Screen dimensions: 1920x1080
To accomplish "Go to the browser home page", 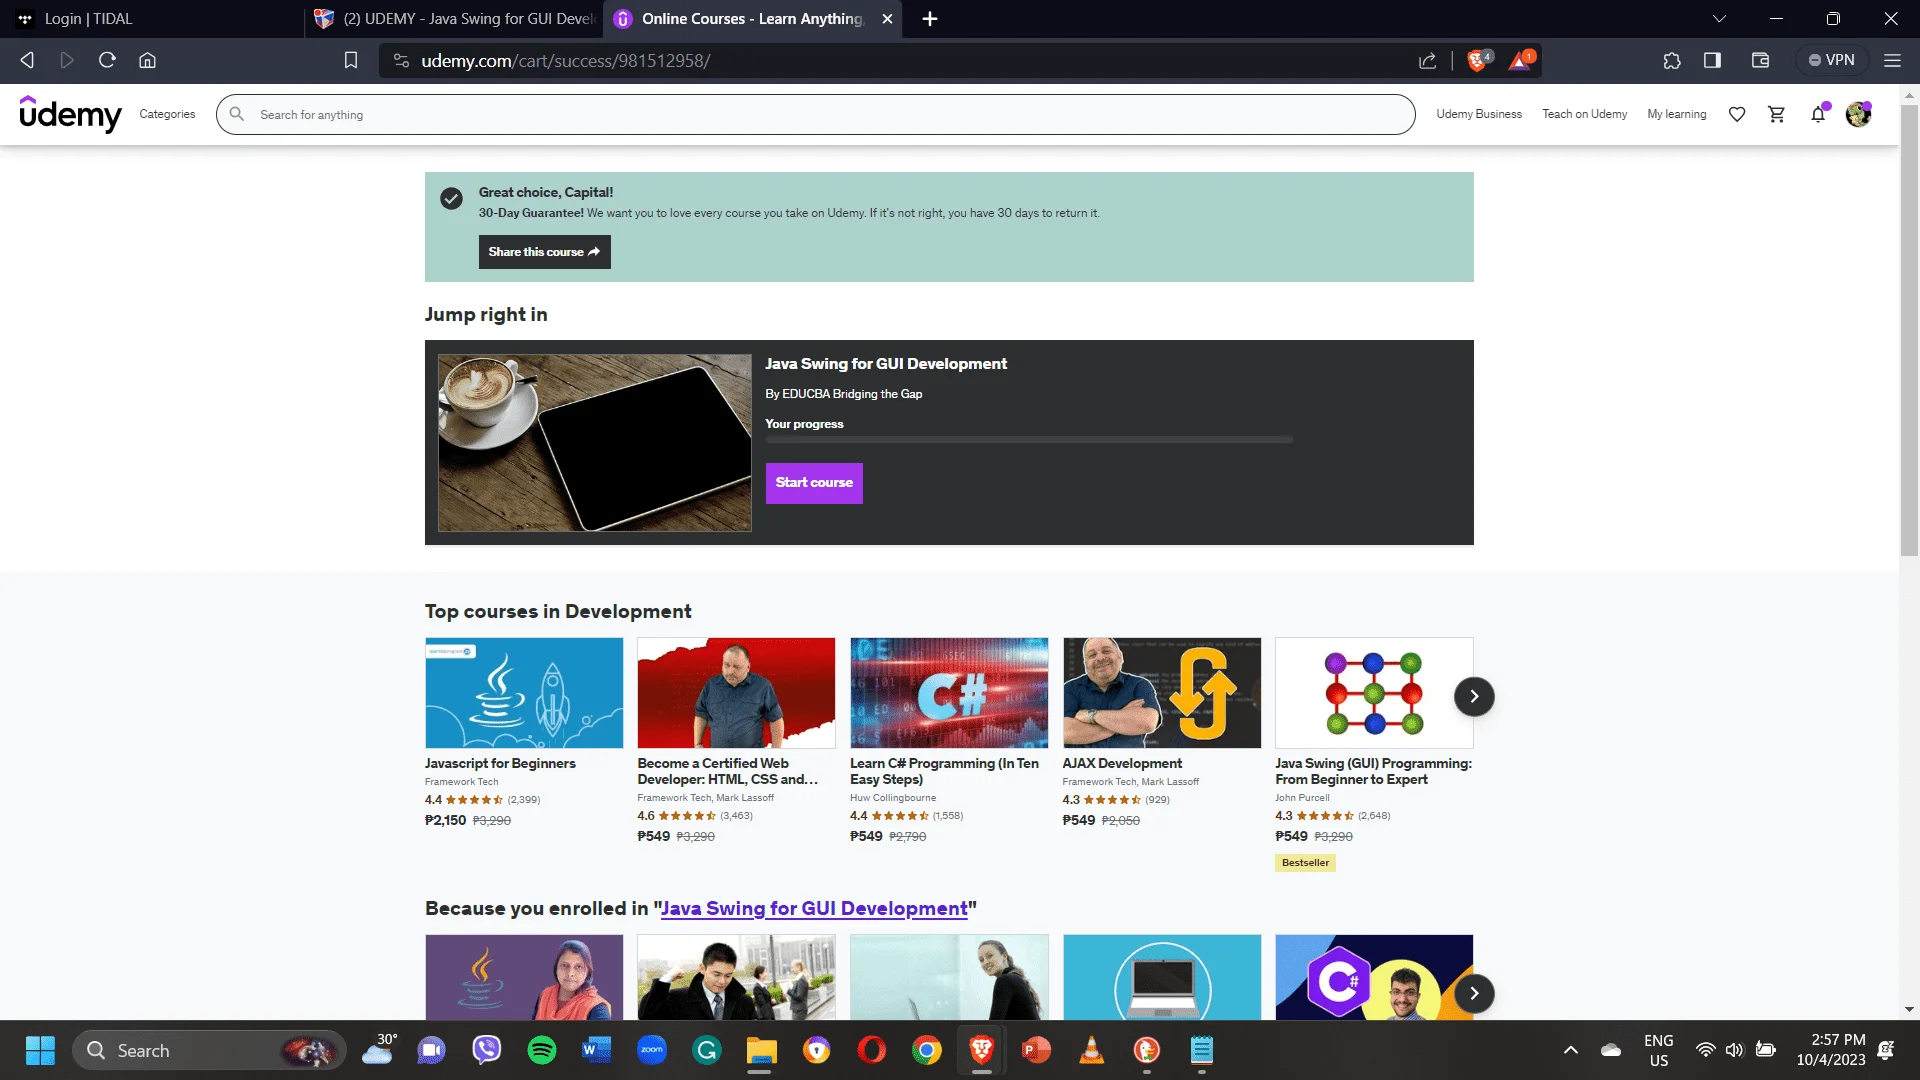I will 147,60.
